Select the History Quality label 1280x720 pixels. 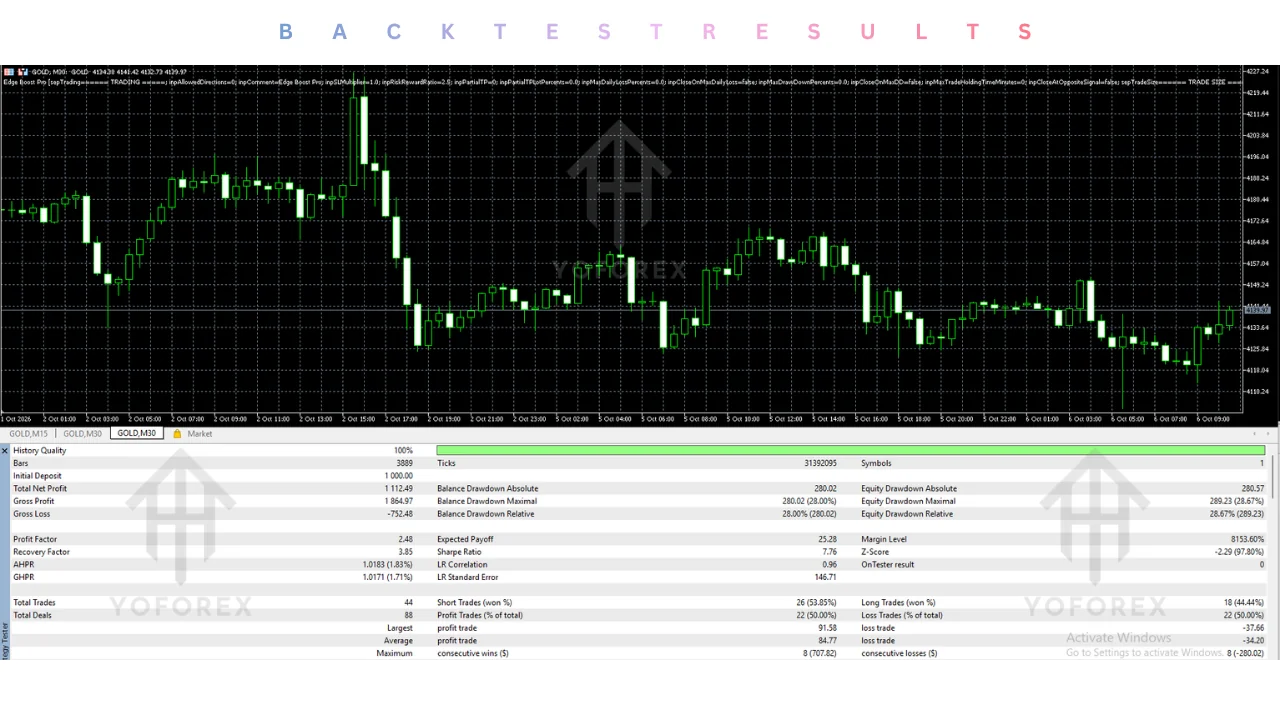pos(40,451)
